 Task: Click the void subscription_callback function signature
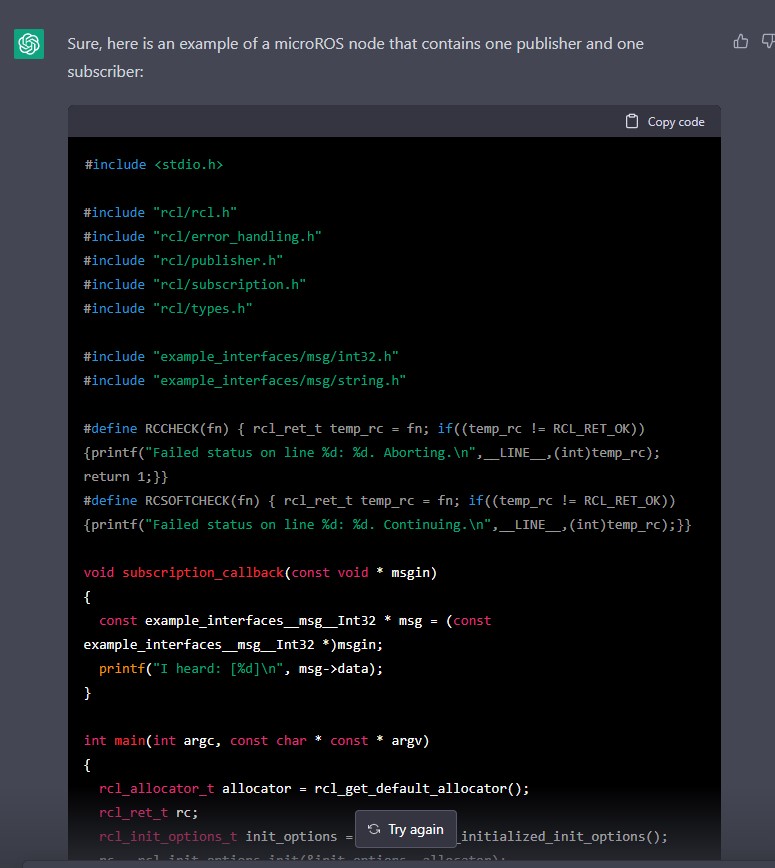tap(260, 572)
